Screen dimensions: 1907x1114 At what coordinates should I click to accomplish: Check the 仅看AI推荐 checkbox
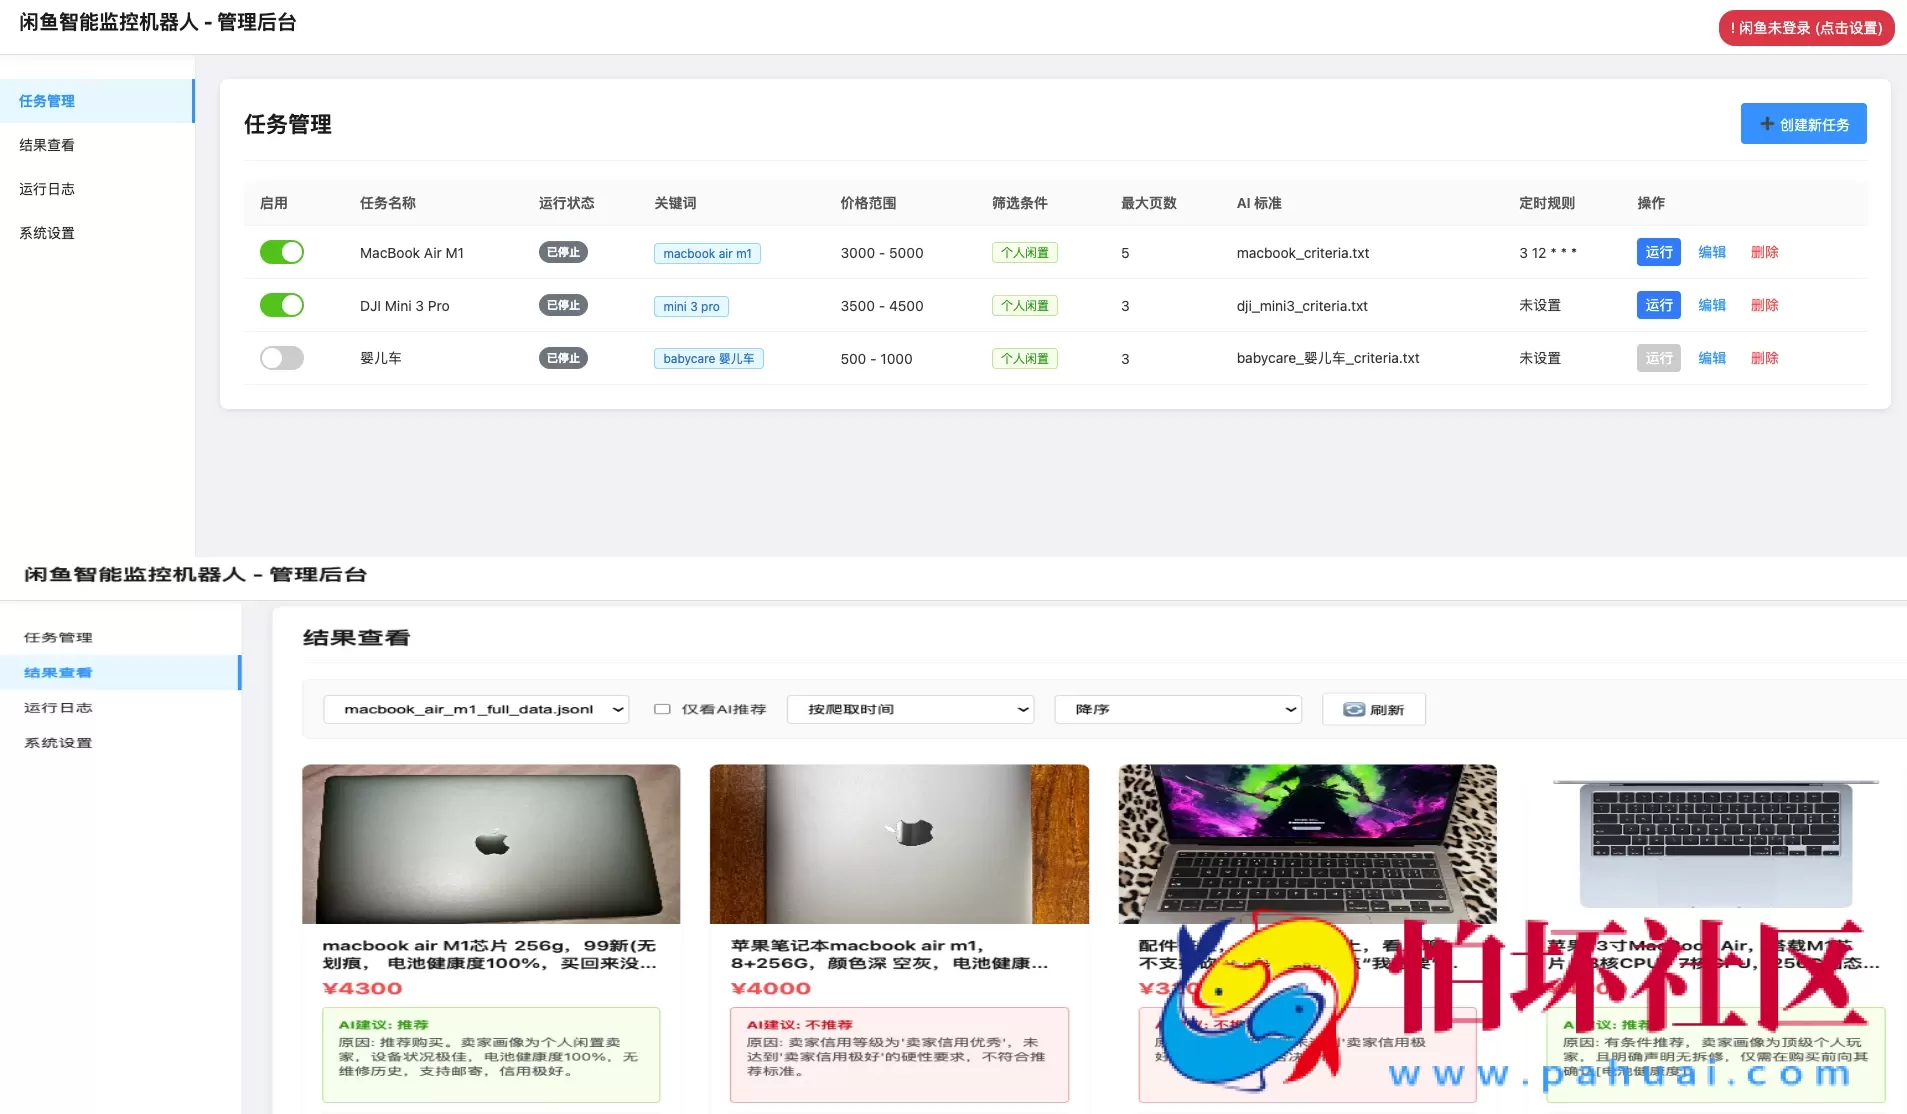661,709
